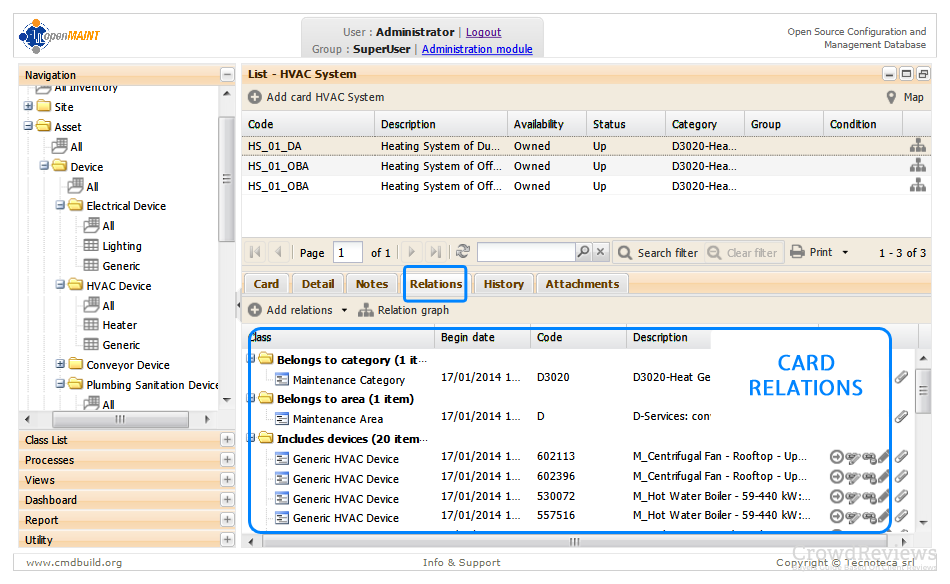Viewport: 950px width, 584px height.
Task: Click the Relation graph icon button
Action: (x=365, y=310)
